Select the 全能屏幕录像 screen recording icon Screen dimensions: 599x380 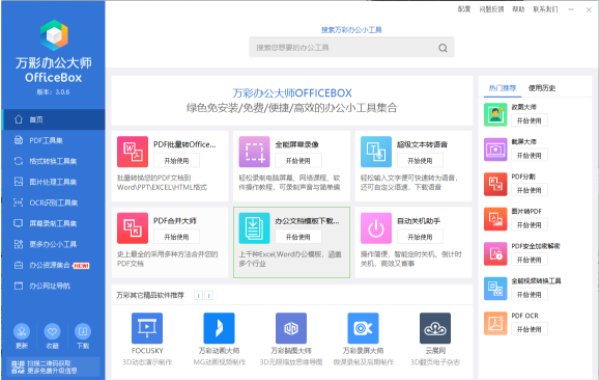254,152
